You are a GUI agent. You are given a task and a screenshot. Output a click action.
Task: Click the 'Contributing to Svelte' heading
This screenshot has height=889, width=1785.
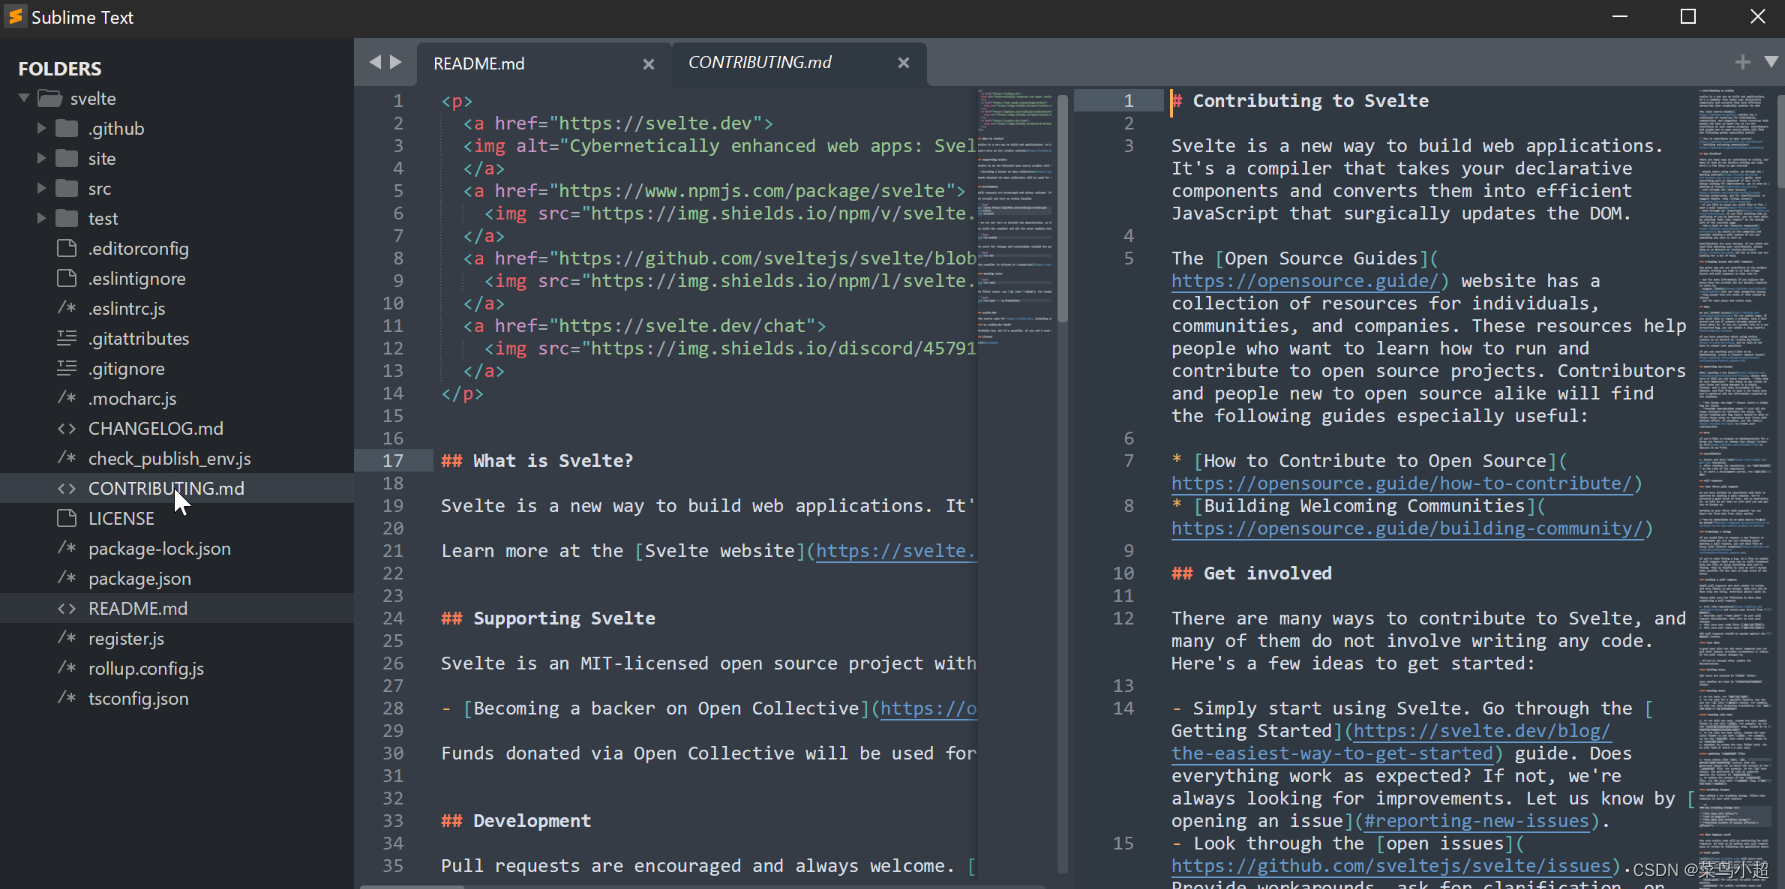click(1300, 101)
